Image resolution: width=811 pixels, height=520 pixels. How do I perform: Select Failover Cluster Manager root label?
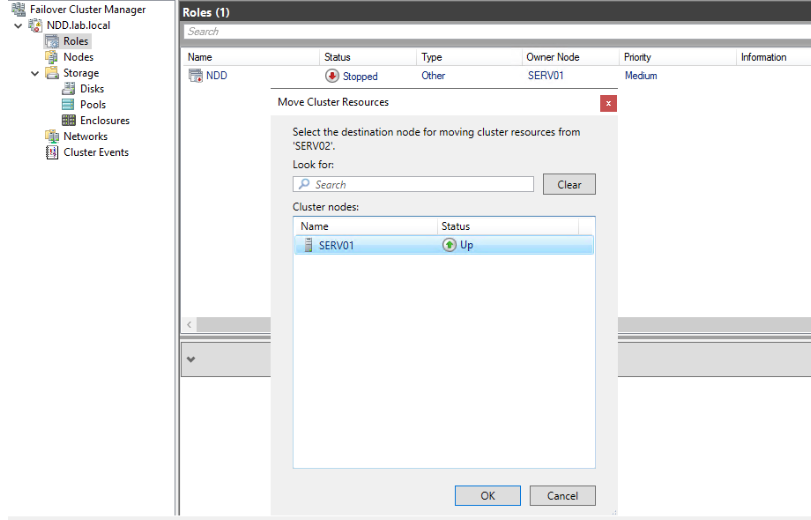point(87,9)
